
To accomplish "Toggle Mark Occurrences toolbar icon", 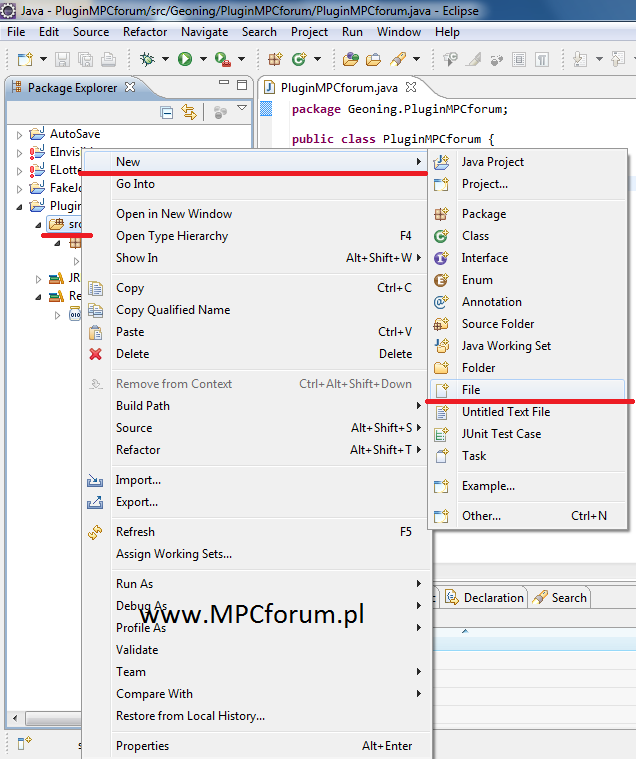I will click(473, 60).
